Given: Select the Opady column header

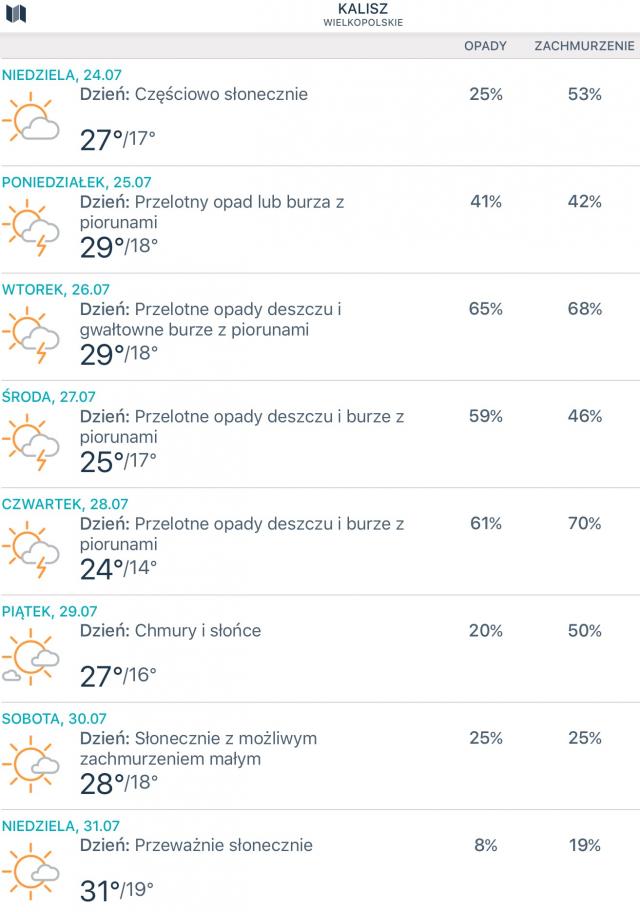Looking at the screenshot, I should pyautogui.click(x=485, y=46).
